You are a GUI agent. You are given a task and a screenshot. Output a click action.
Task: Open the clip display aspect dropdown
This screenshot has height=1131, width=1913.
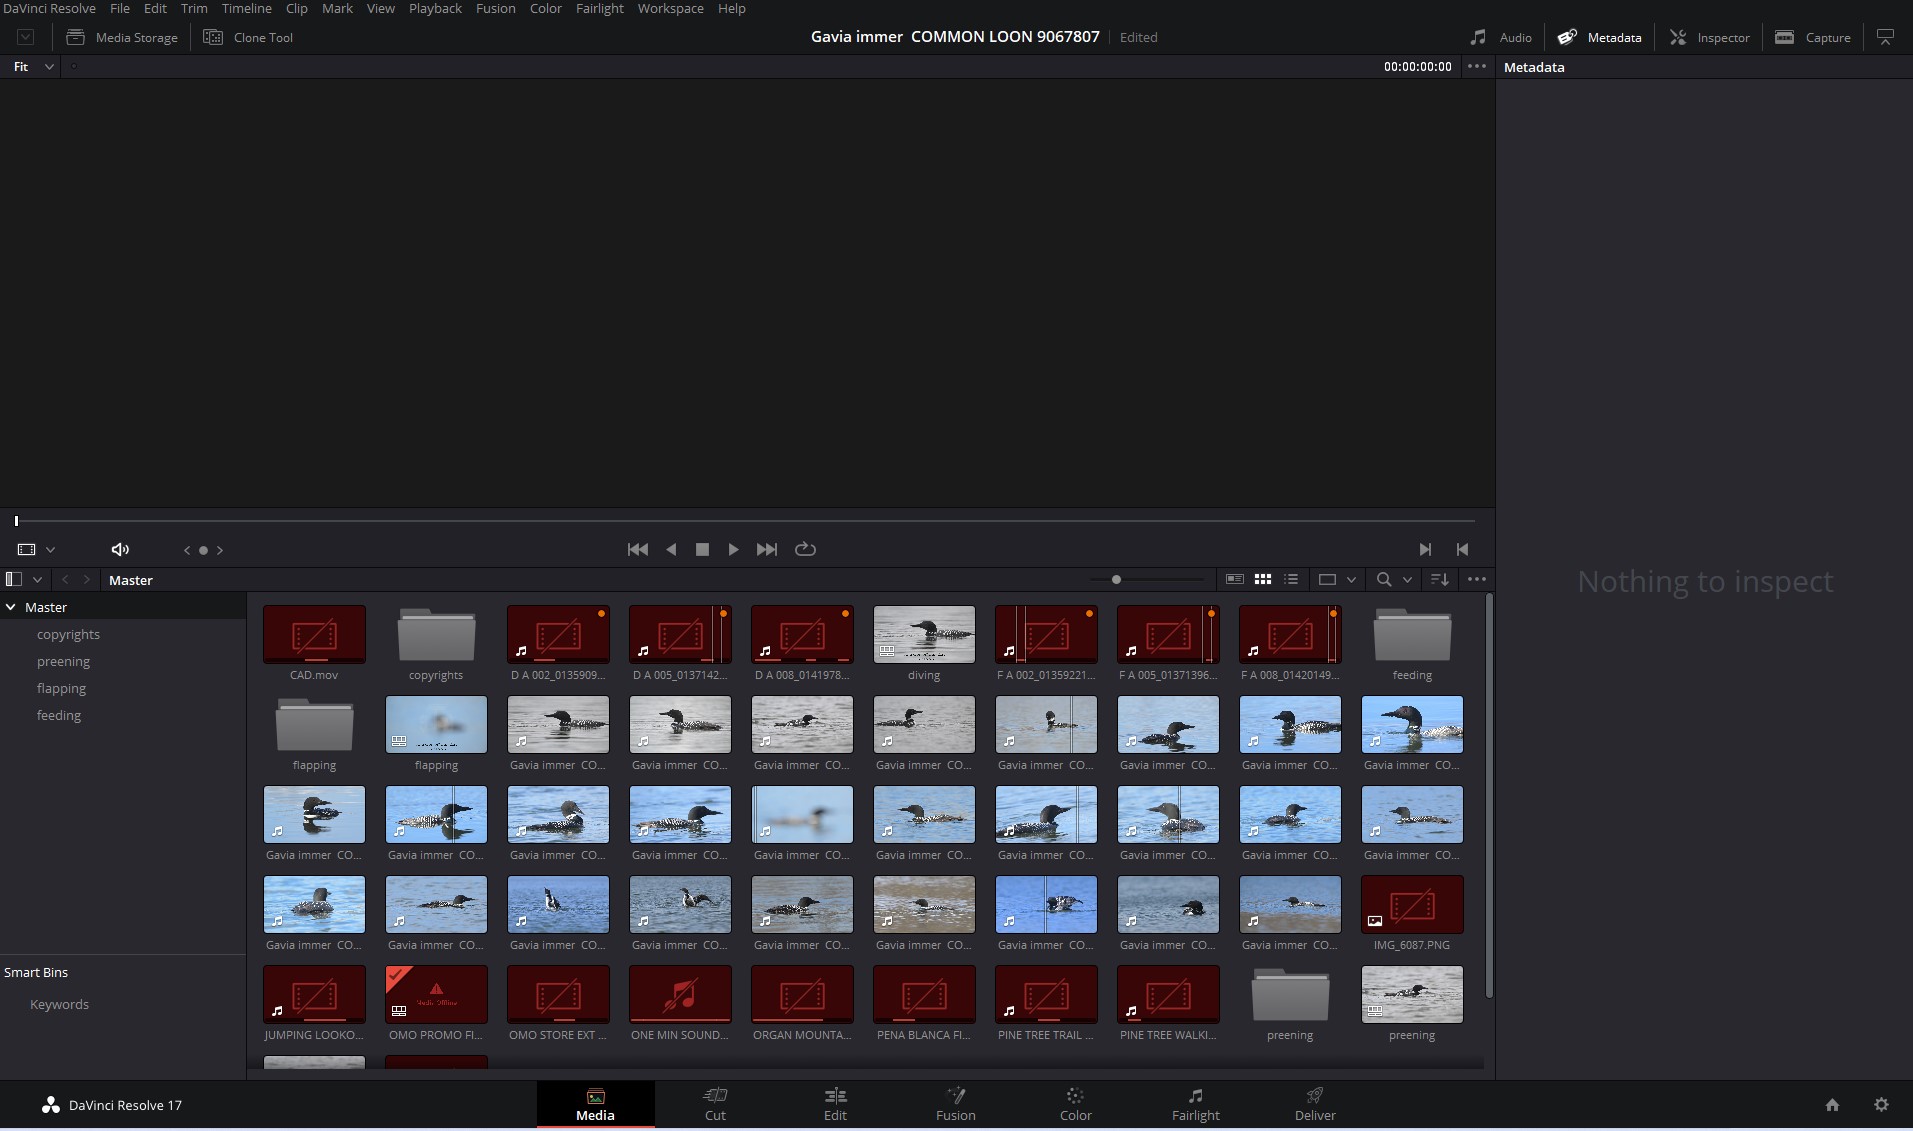1337,579
